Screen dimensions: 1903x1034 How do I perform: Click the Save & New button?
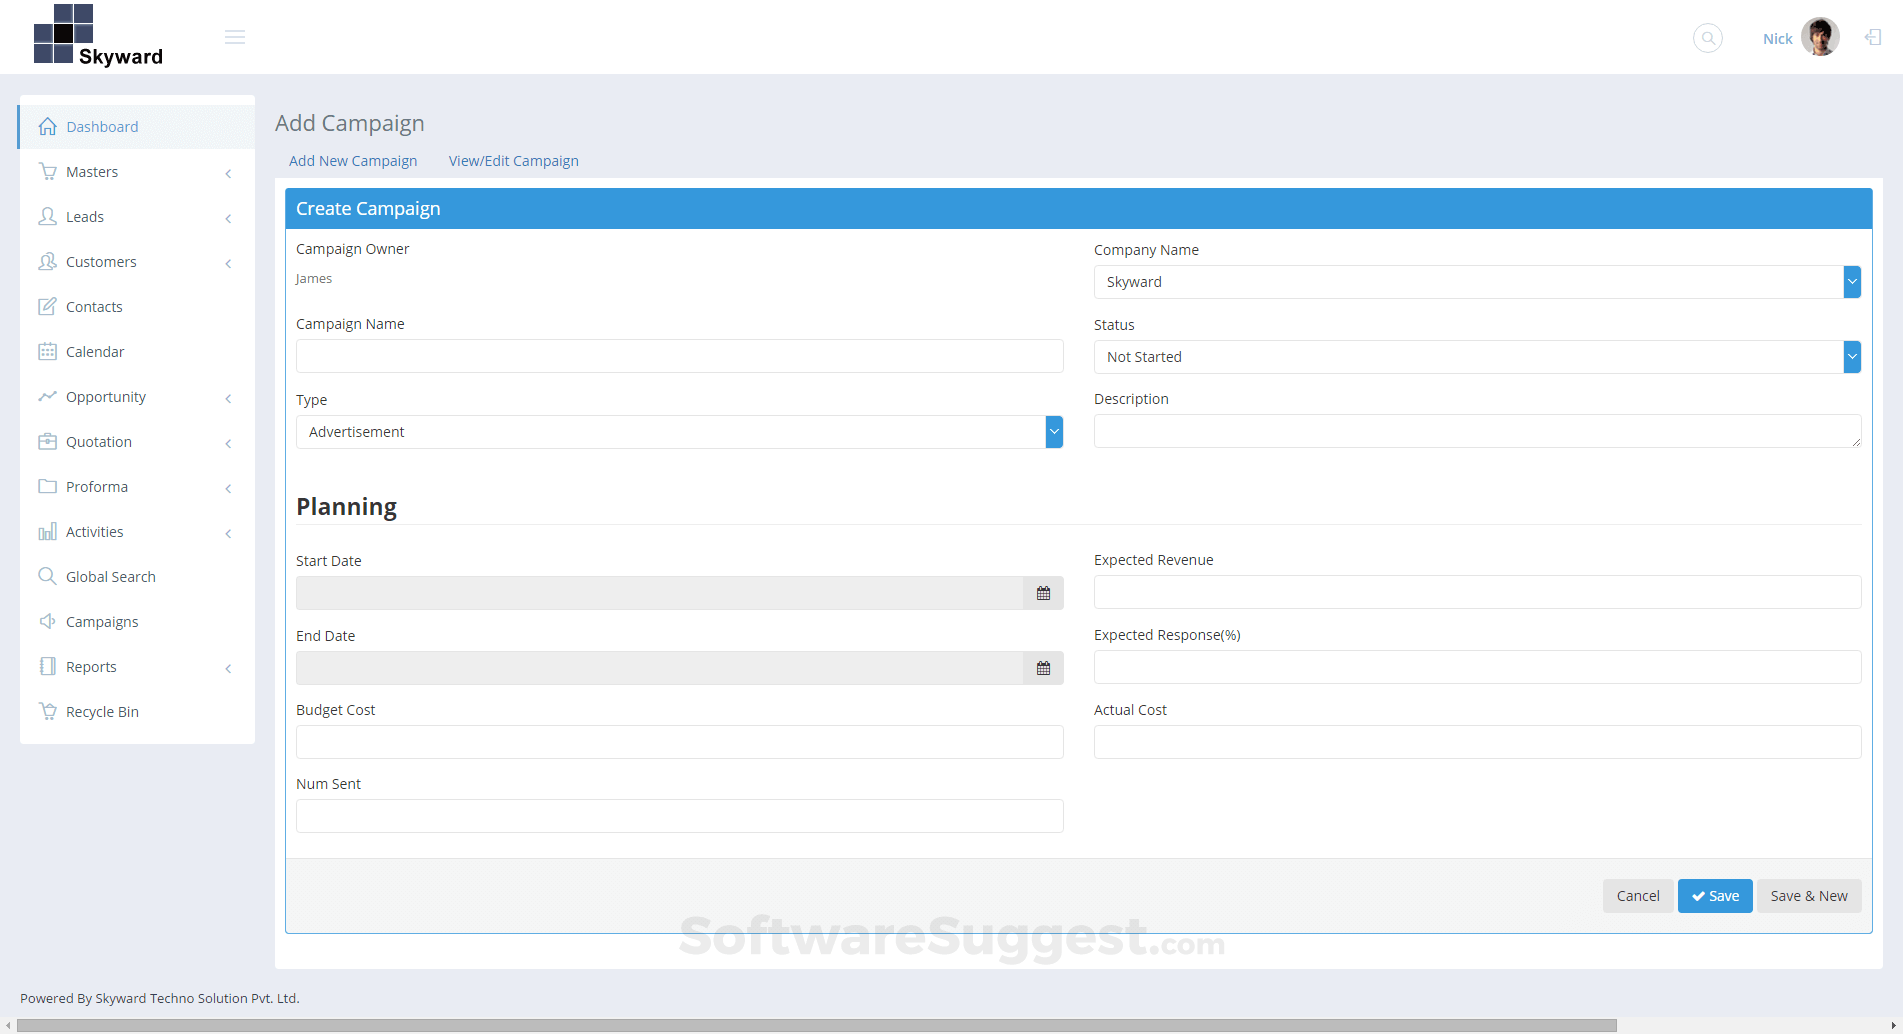click(1809, 895)
